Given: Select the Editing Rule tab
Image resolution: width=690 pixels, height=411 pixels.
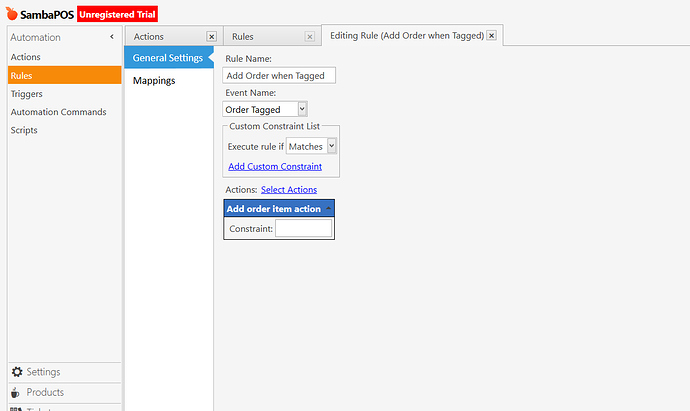Looking at the screenshot, I should pos(407,36).
